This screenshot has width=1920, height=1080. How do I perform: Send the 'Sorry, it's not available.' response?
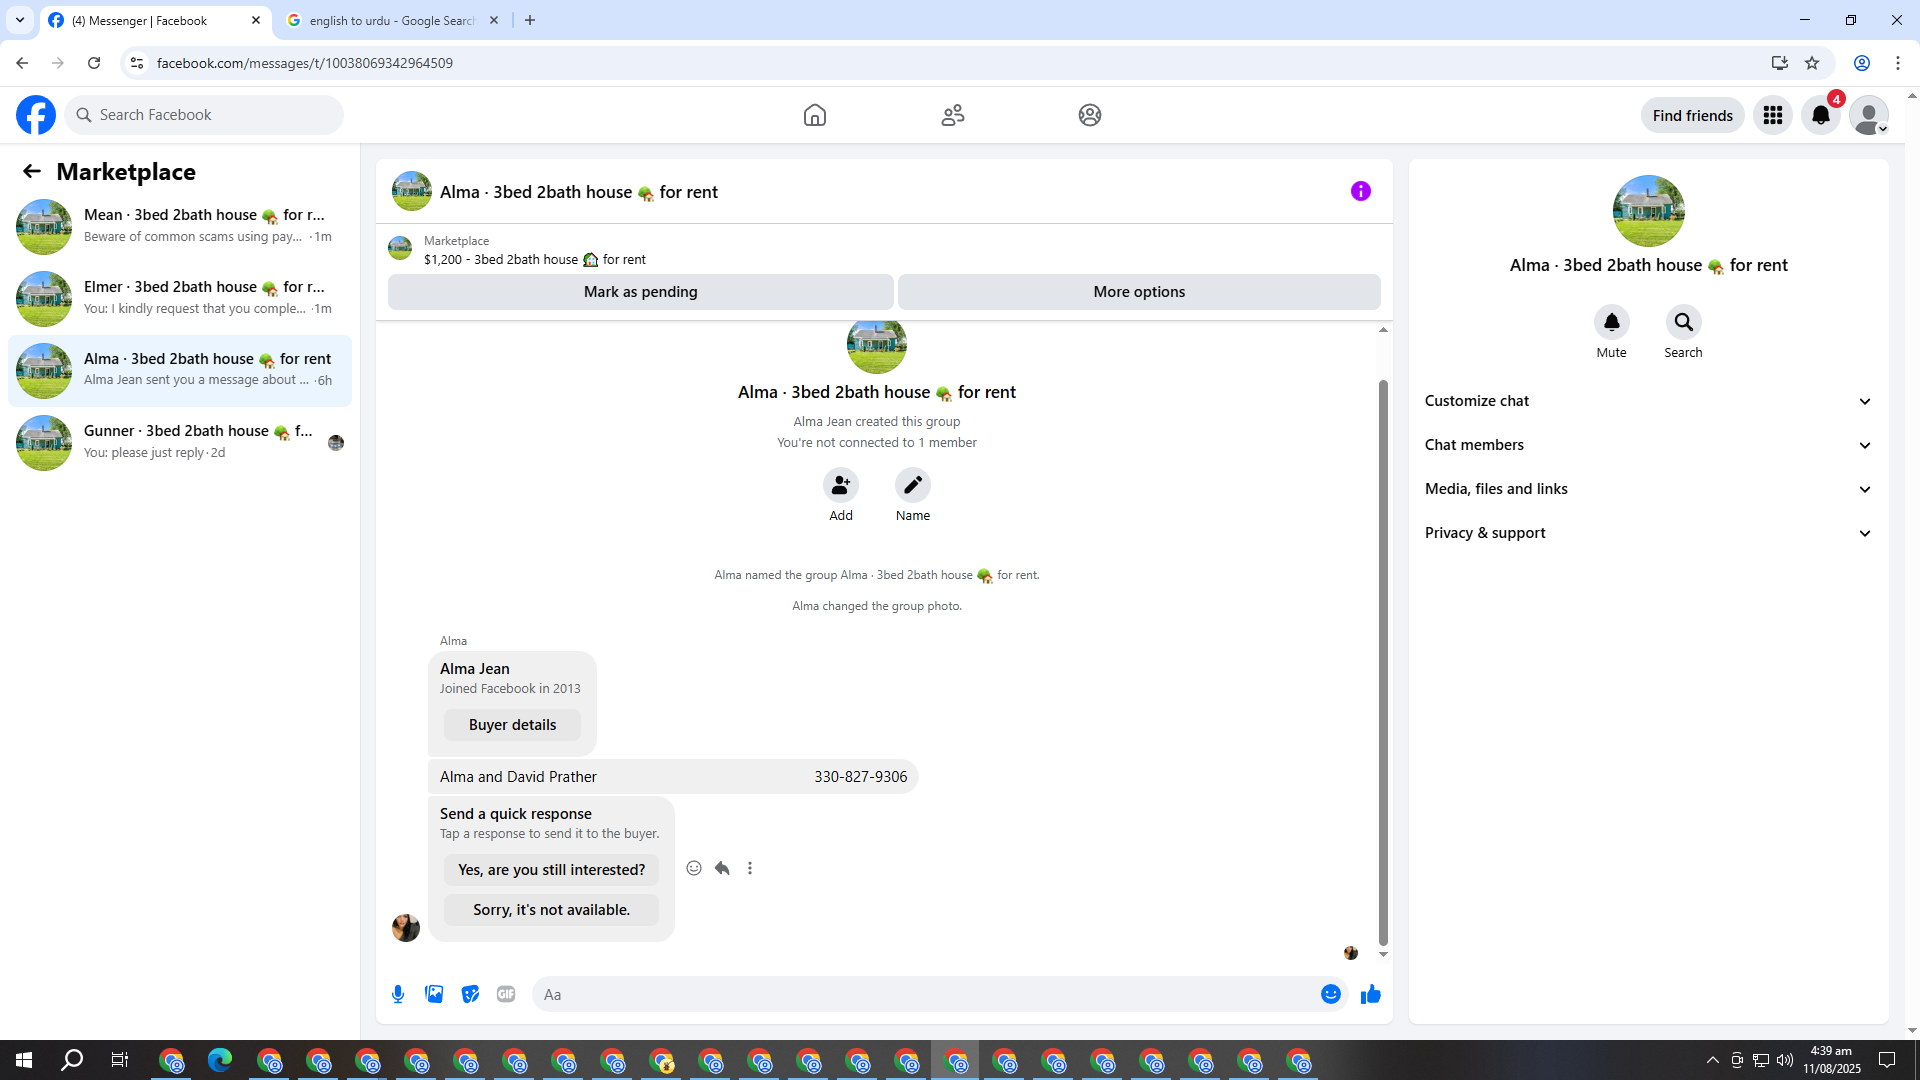coord(551,910)
